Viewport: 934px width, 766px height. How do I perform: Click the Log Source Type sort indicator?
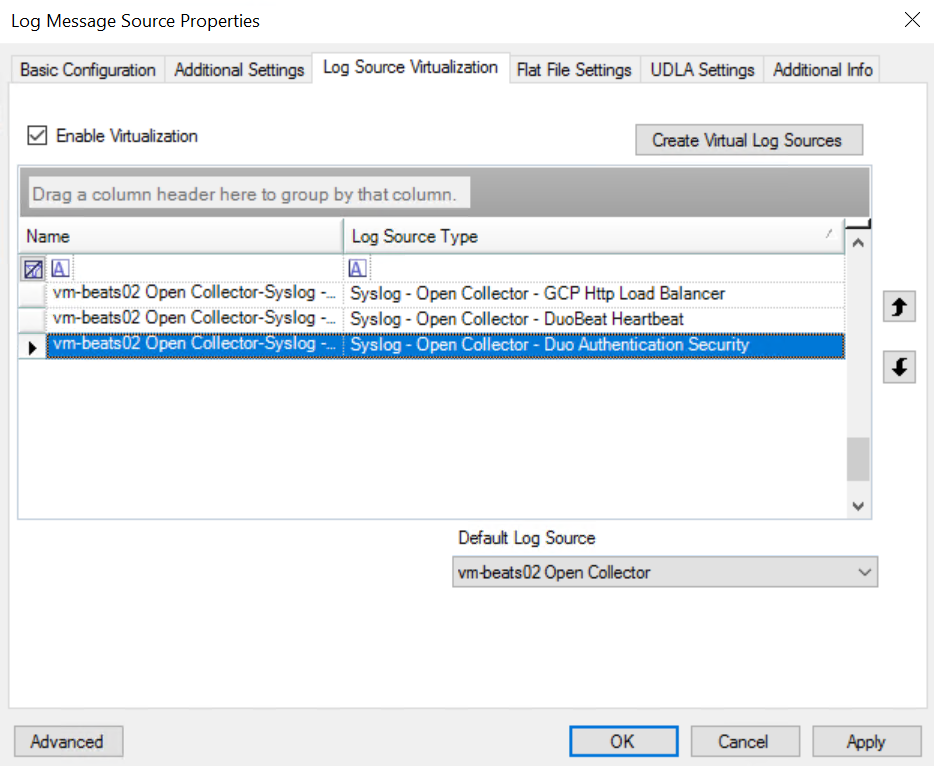(828, 234)
